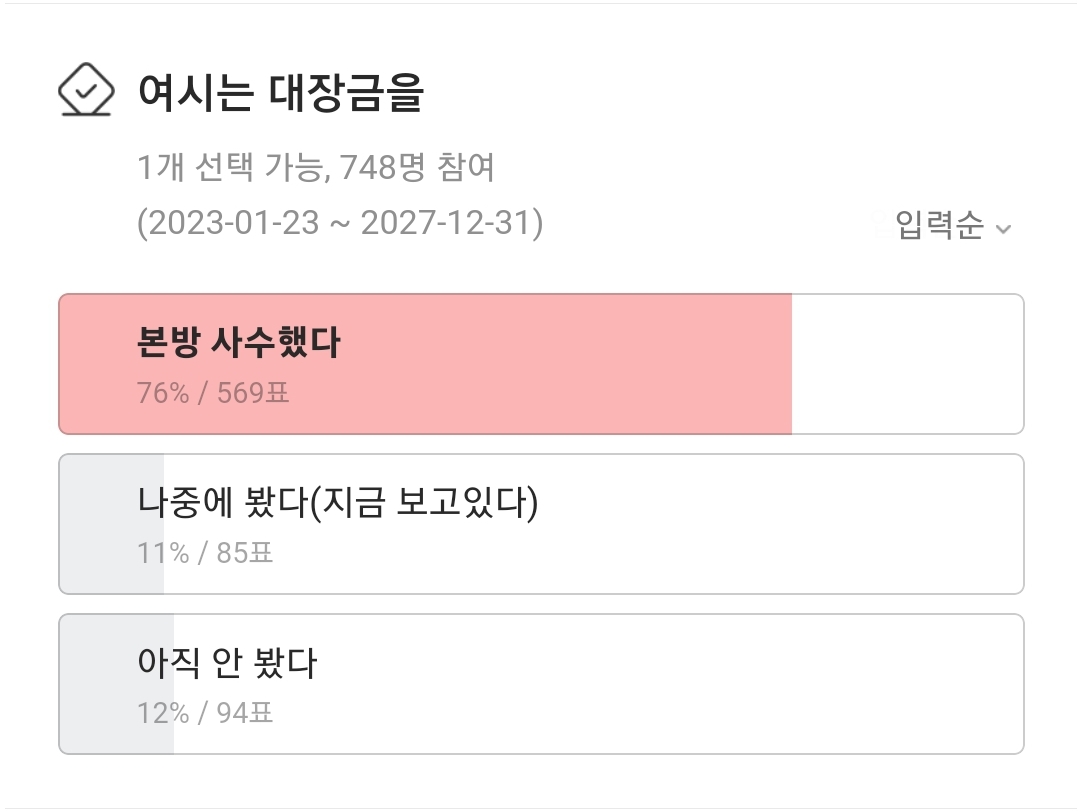Viewport: 1079px width, 812px height.
Task: Click the chevron arrow next to 입력순
Action: click(x=1004, y=228)
